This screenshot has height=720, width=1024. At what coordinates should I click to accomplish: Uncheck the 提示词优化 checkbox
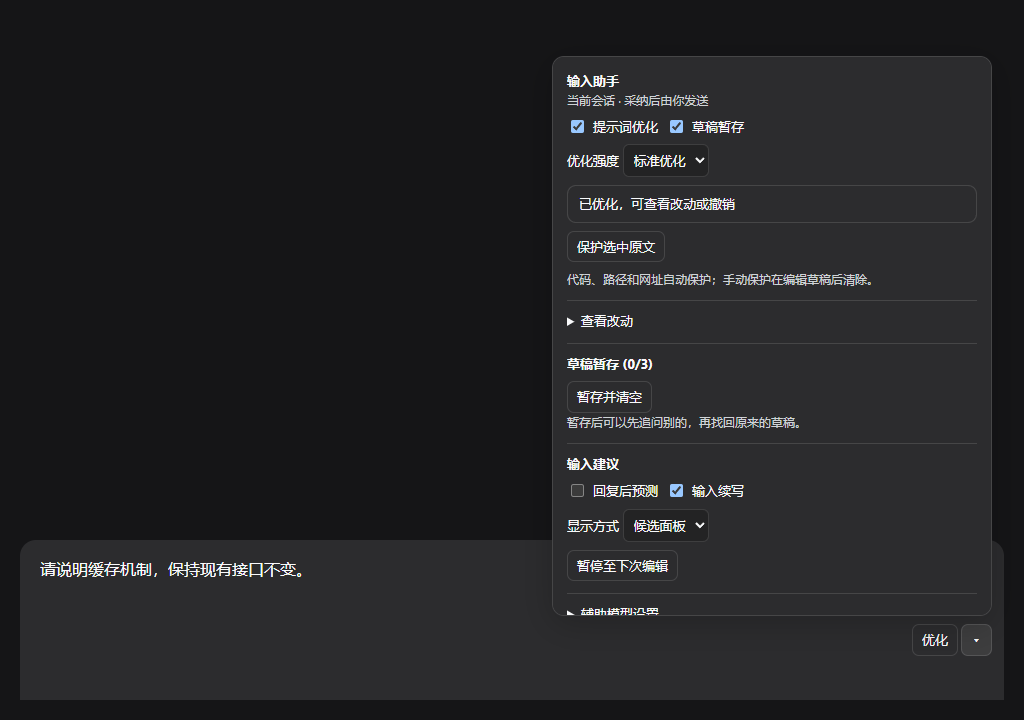[577, 127]
